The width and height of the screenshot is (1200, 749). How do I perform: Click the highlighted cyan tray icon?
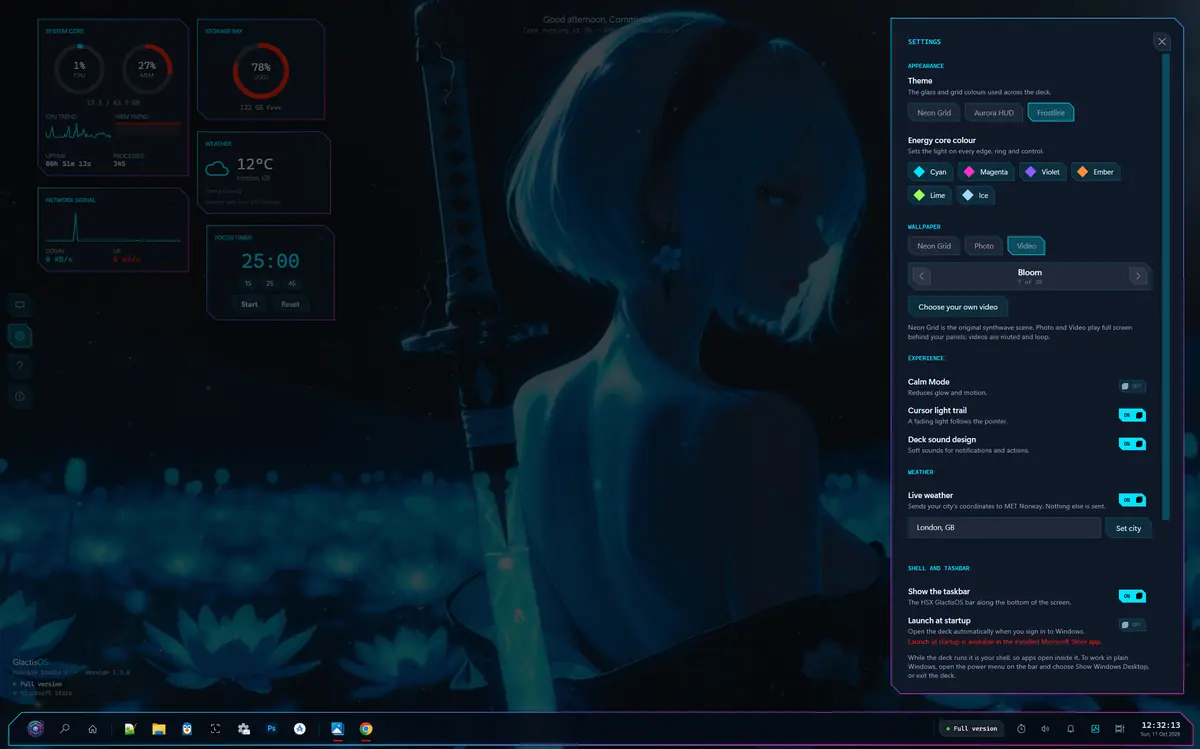1095,729
